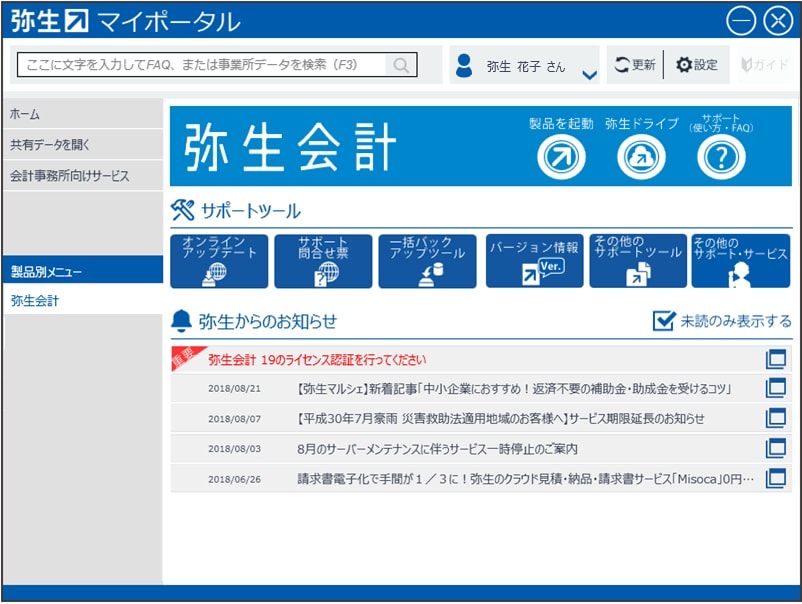
Task: Open the サポート問合せ票 tool
Action: [323, 261]
